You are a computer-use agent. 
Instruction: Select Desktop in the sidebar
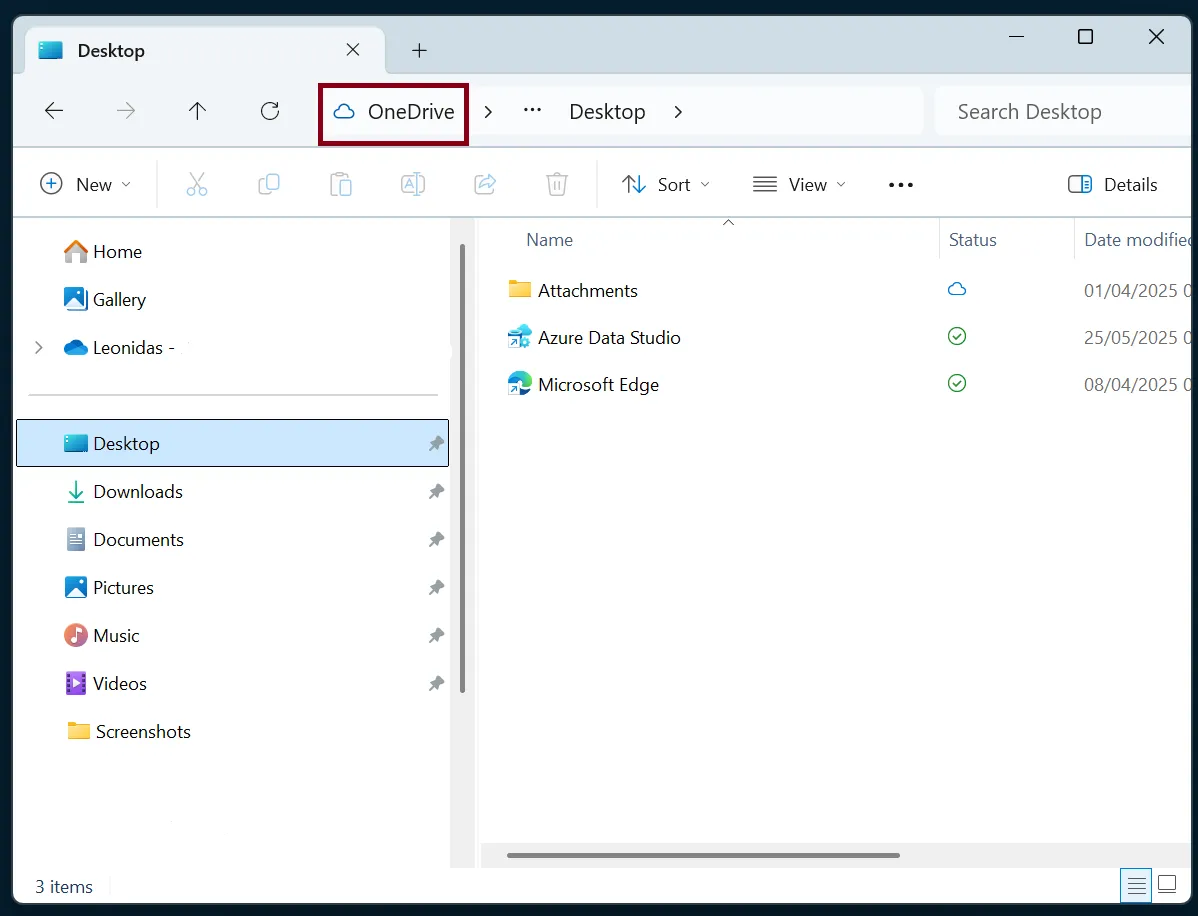pos(232,443)
